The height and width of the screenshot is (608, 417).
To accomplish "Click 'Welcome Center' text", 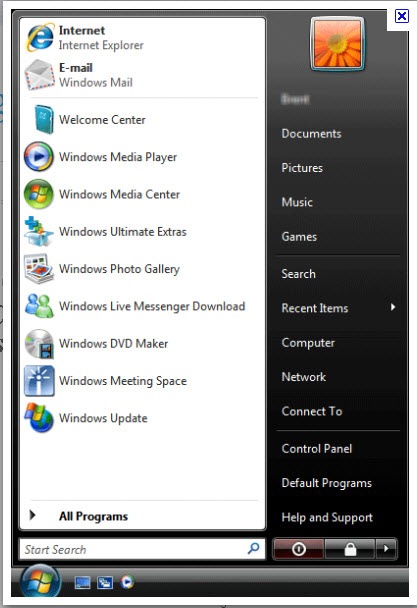I will (102, 120).
